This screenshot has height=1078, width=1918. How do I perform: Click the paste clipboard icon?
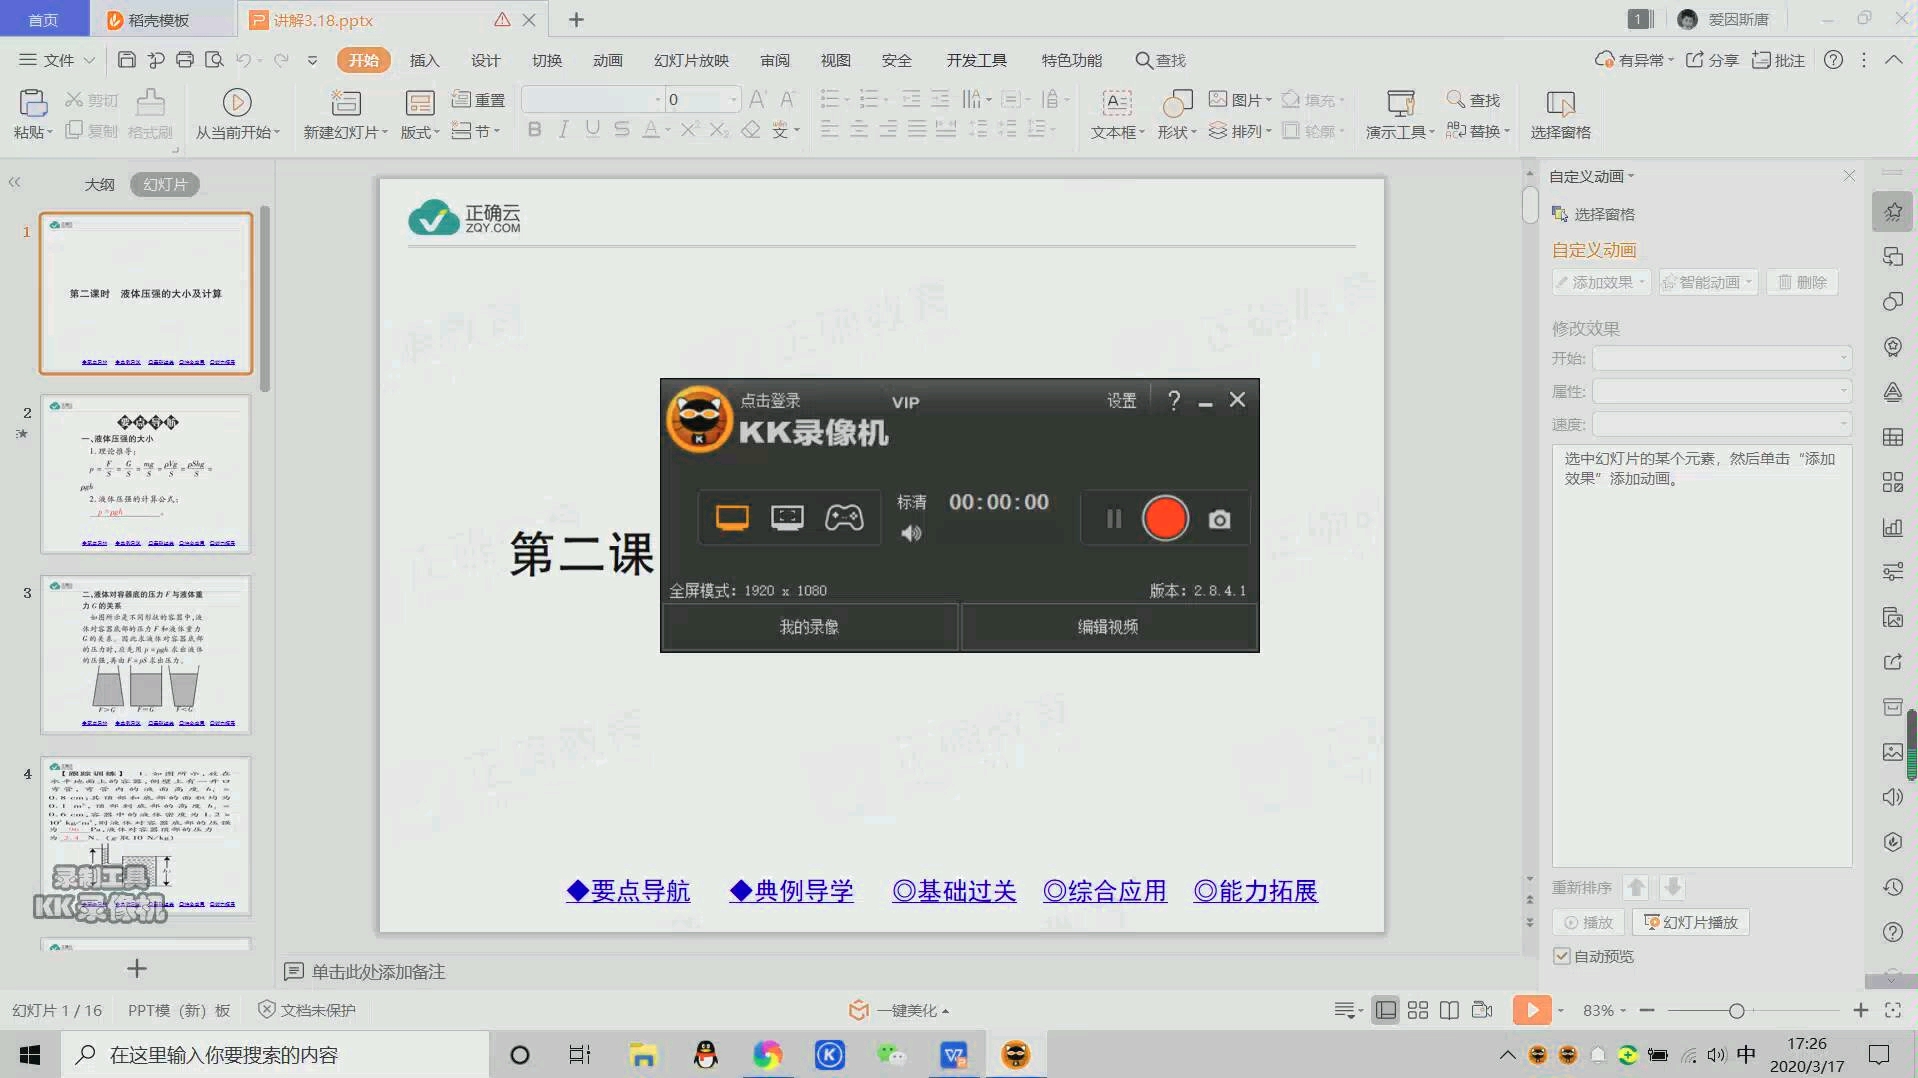click(x=33, y=102)
